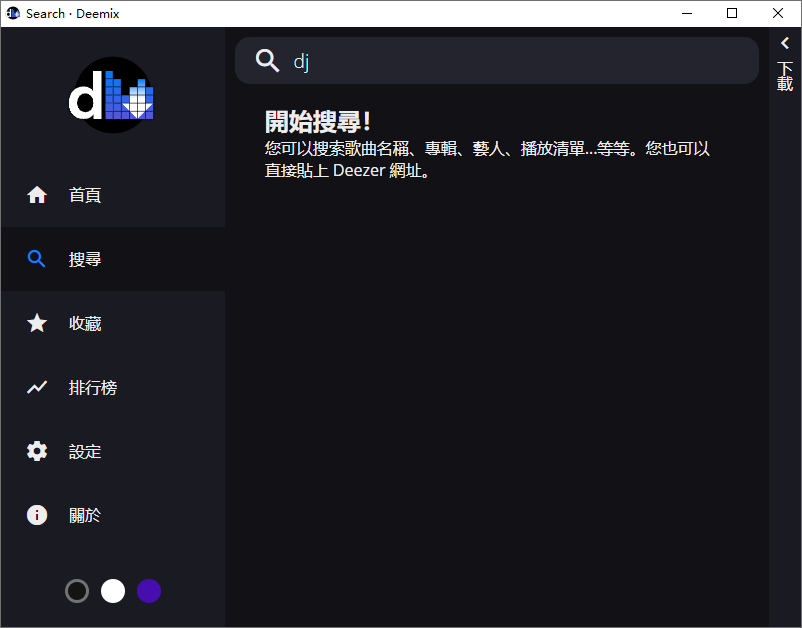This screenshot has height=628, width=802.
Task: Click the info icon next to 關於
Action: 37,515
